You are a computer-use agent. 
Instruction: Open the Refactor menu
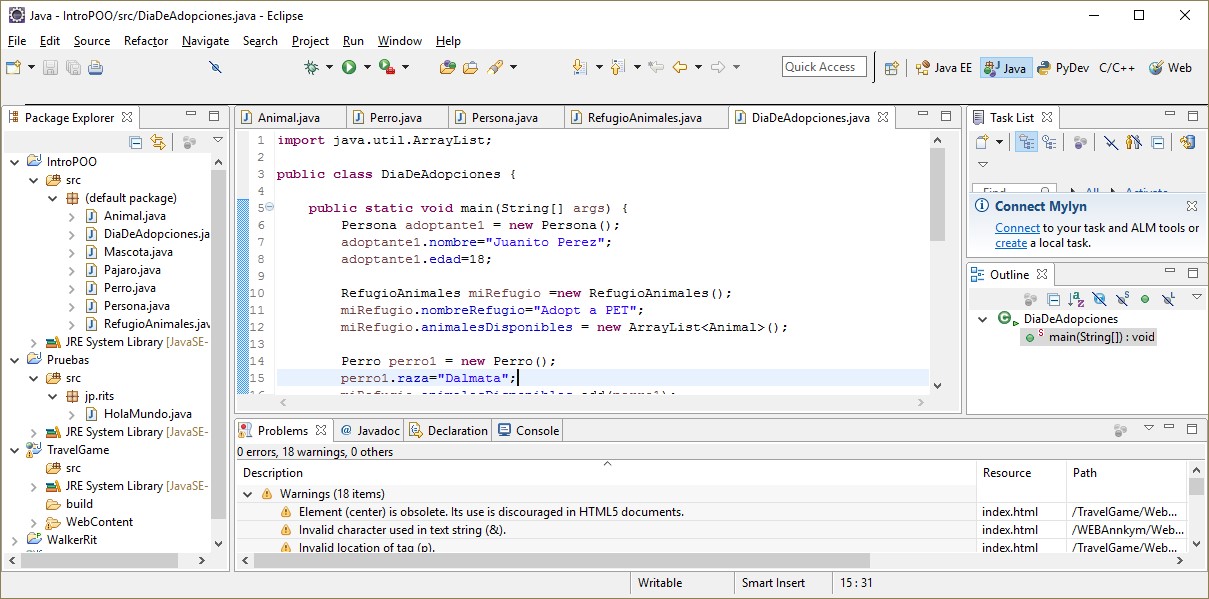(146, 41)
